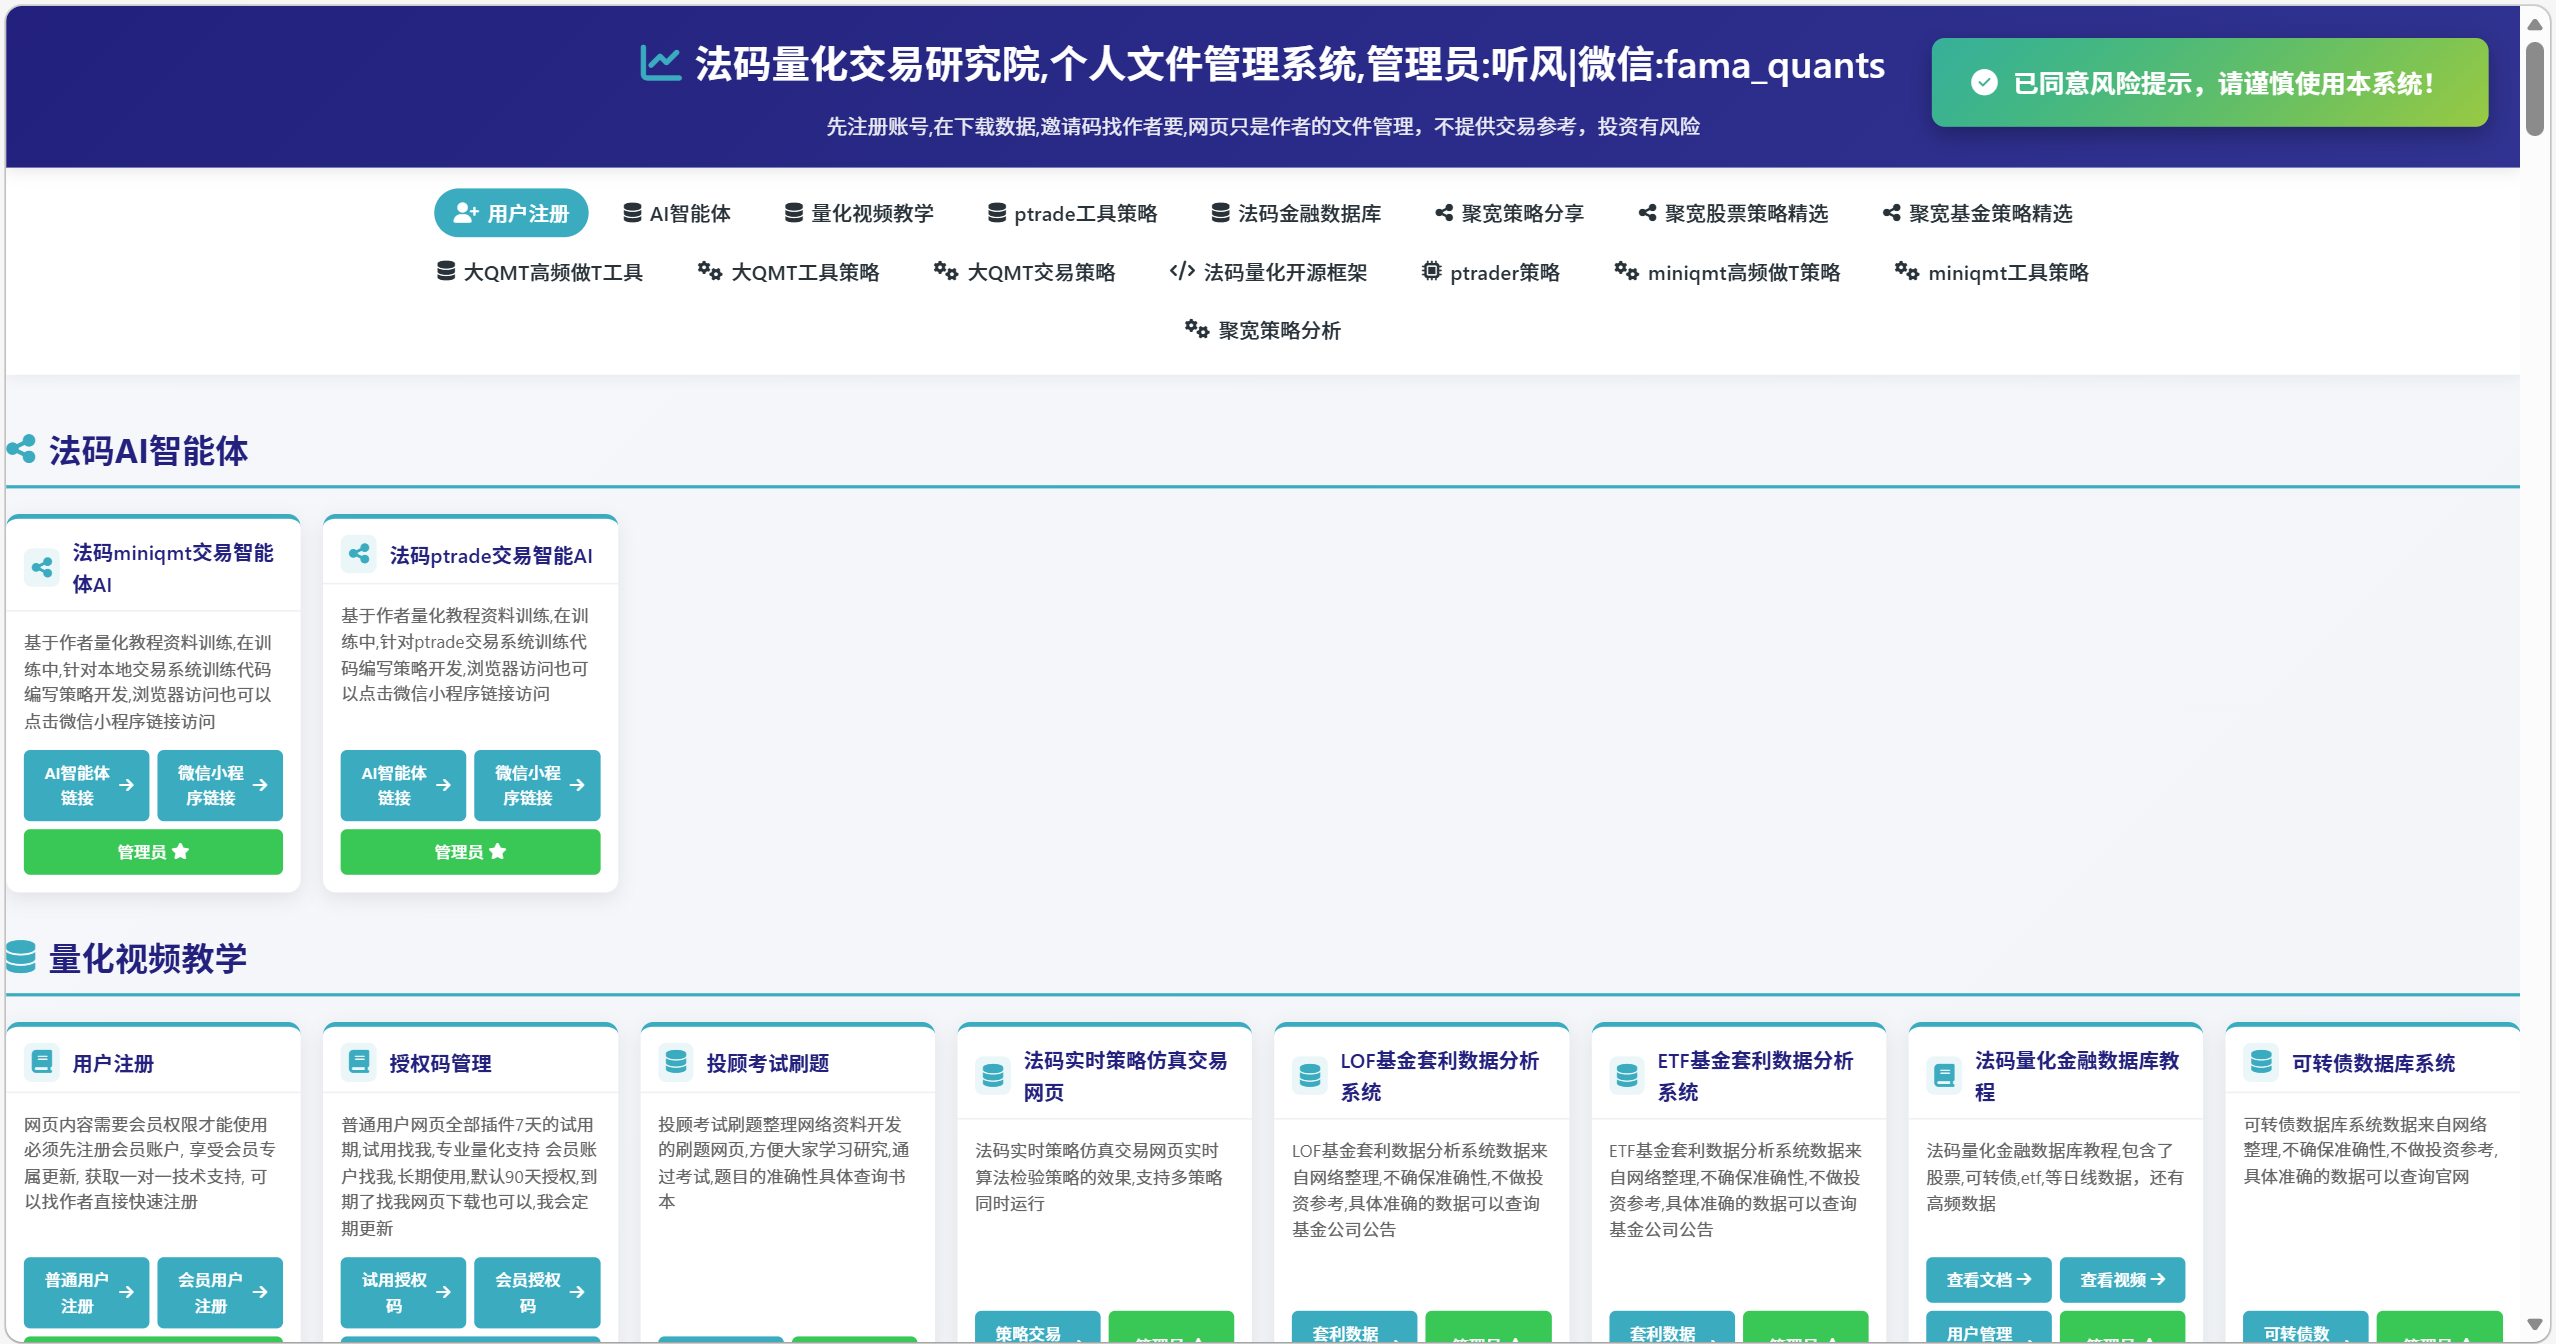Viewport: 2556px width, 1344px height.
Task: Click the share icon on 法码ptrade交易智能AI card
Action: pos(359,553)
